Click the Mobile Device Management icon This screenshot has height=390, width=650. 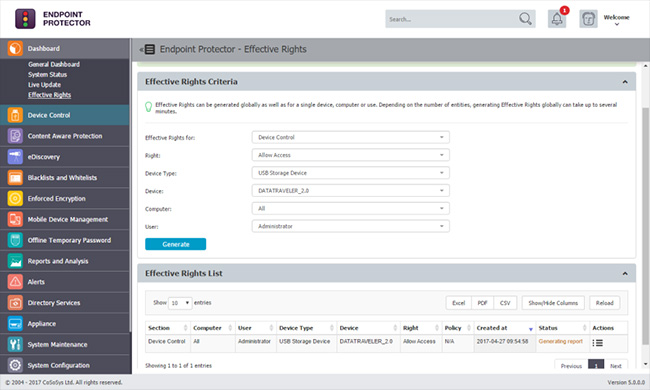click(15, 219)
